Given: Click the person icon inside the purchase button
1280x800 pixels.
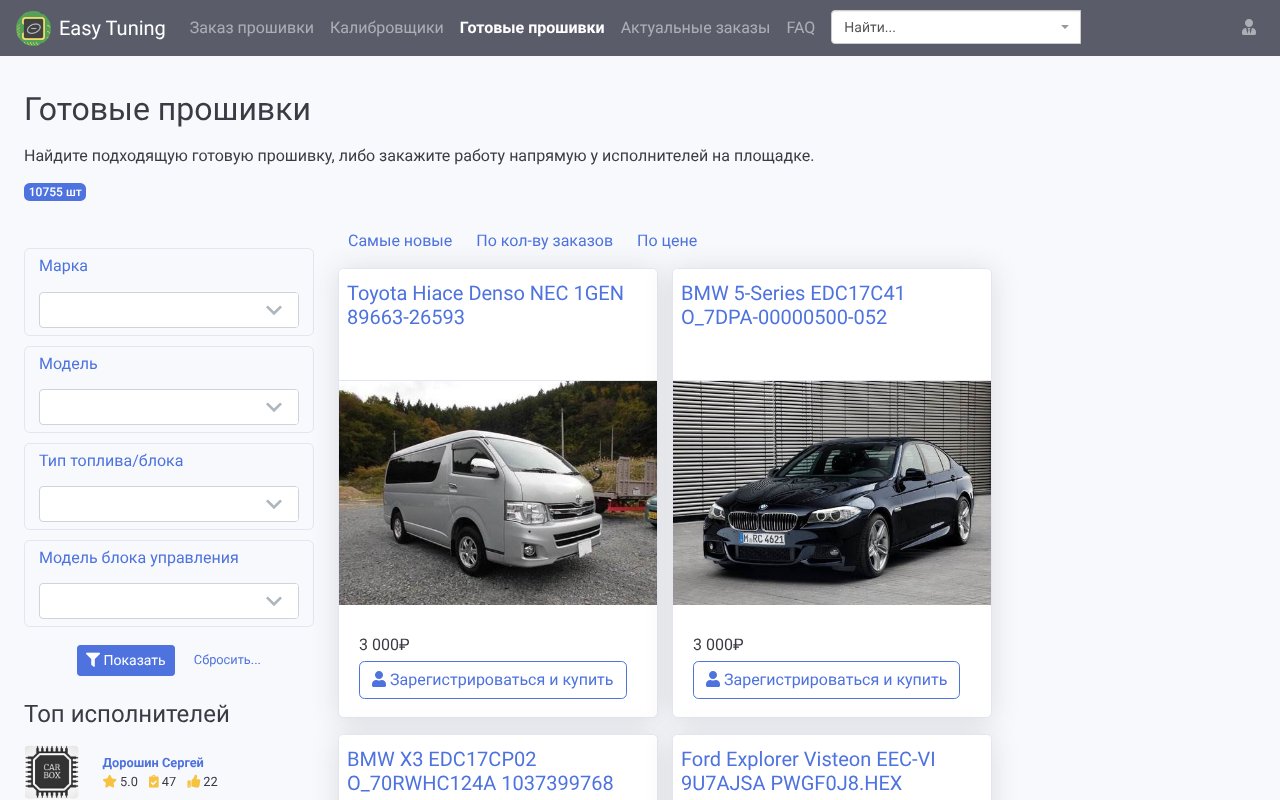Looking at the screenshot, I should tap(379, 679).
